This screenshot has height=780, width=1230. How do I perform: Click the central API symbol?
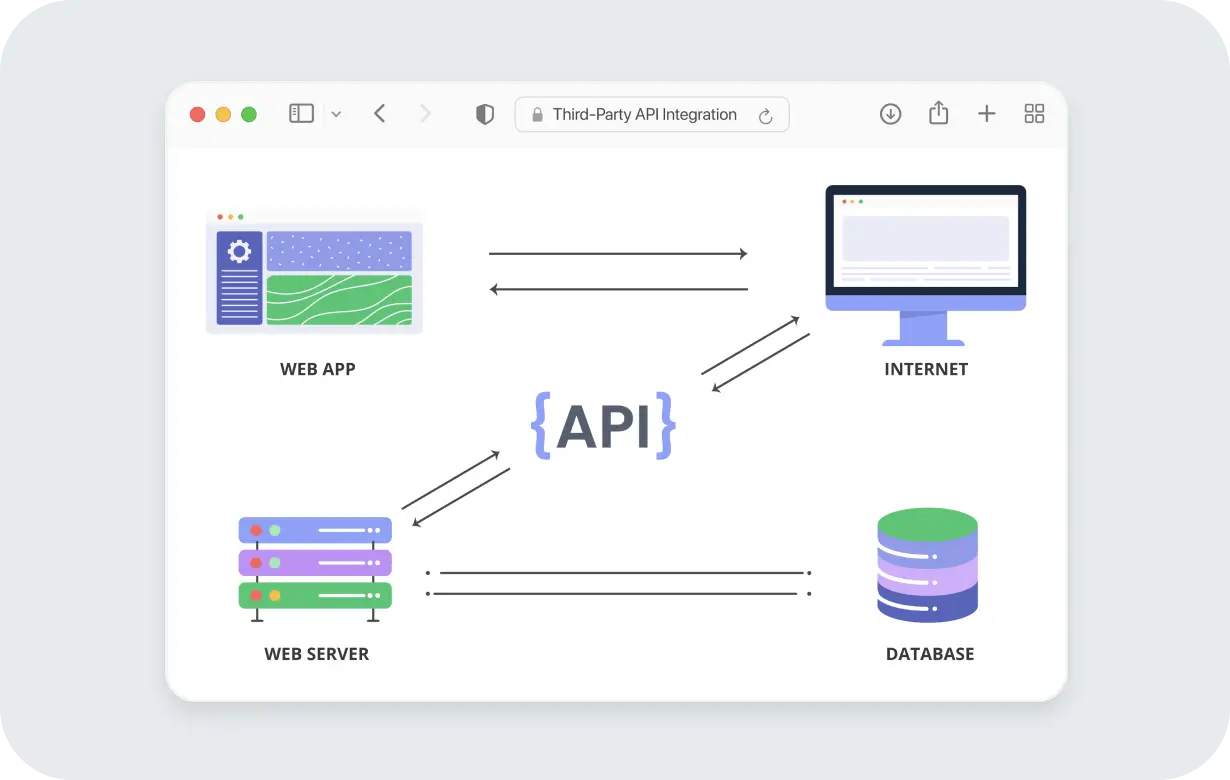(604, 424)
